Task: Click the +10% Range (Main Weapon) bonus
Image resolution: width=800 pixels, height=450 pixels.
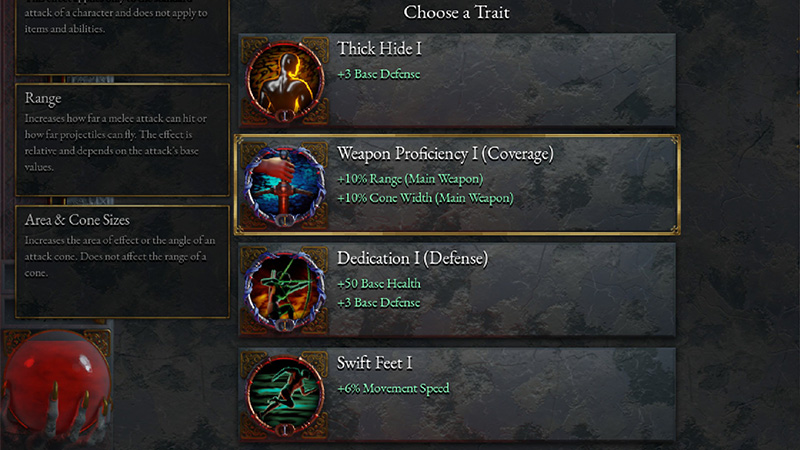Action: (x=410, y=179)
